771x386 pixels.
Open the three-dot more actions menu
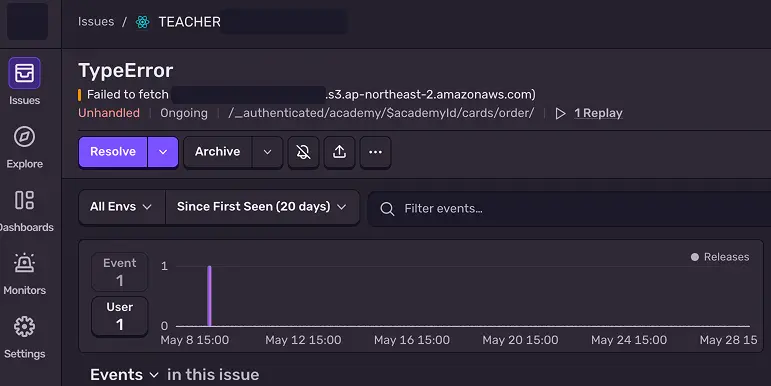click(375, 152)
